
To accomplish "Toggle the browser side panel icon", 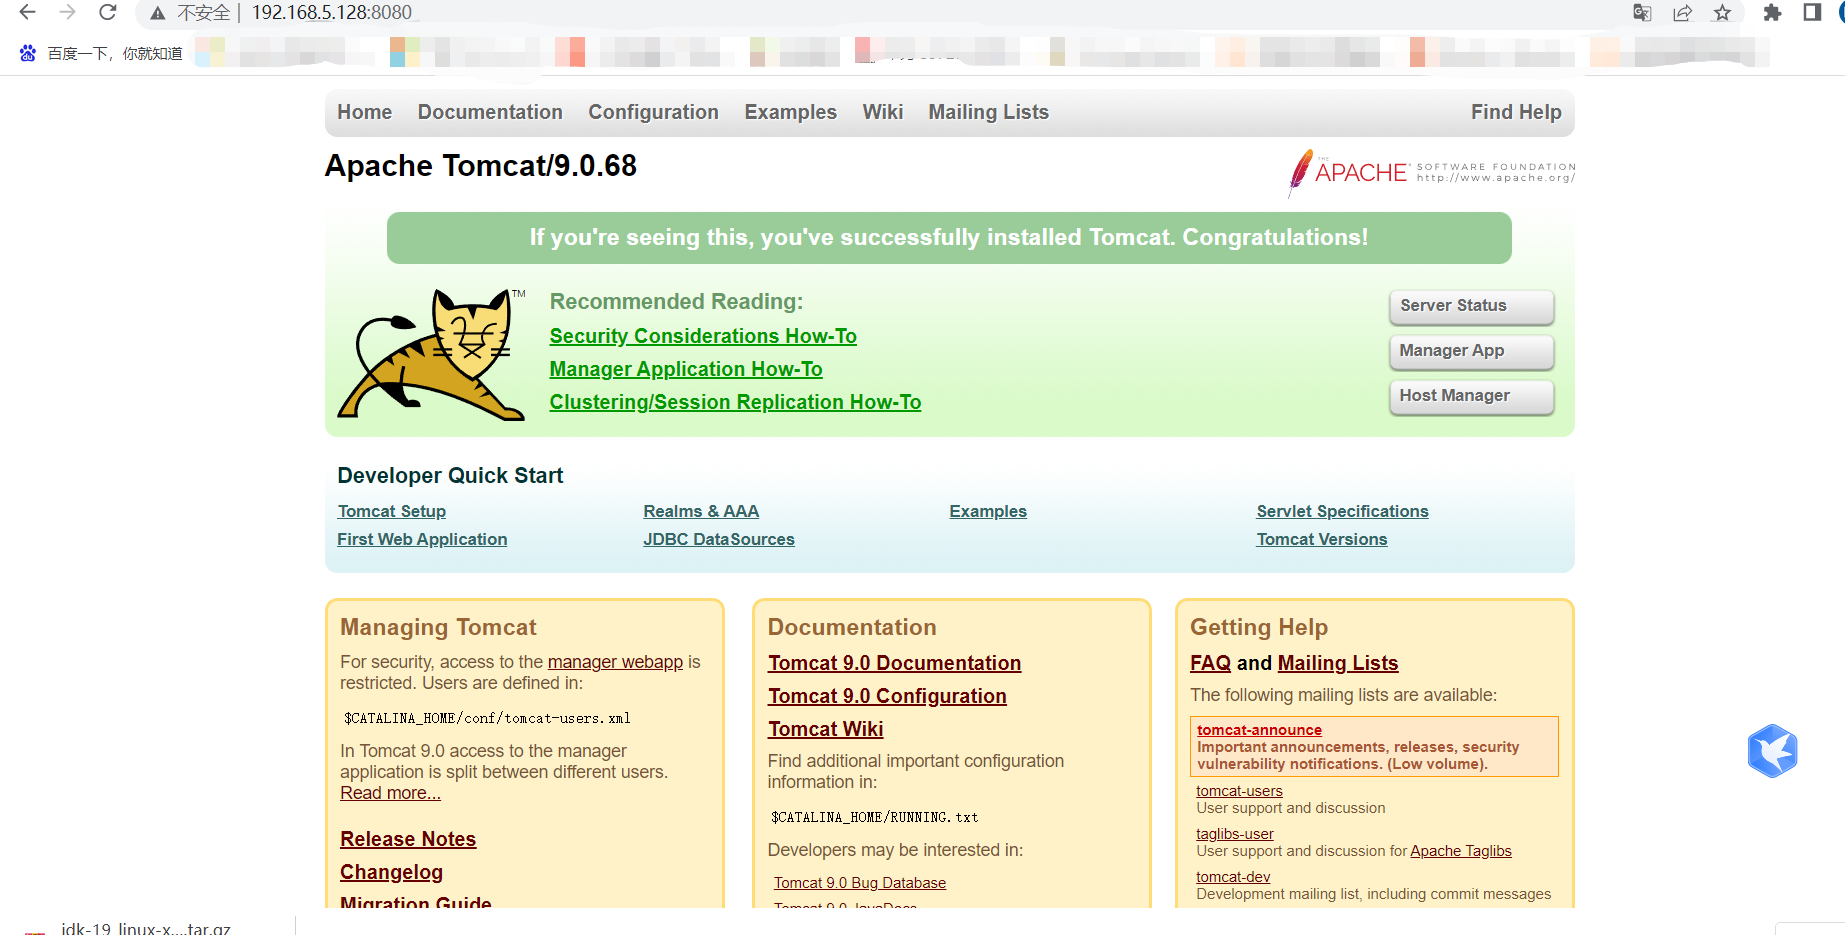I will (1811, 13).
